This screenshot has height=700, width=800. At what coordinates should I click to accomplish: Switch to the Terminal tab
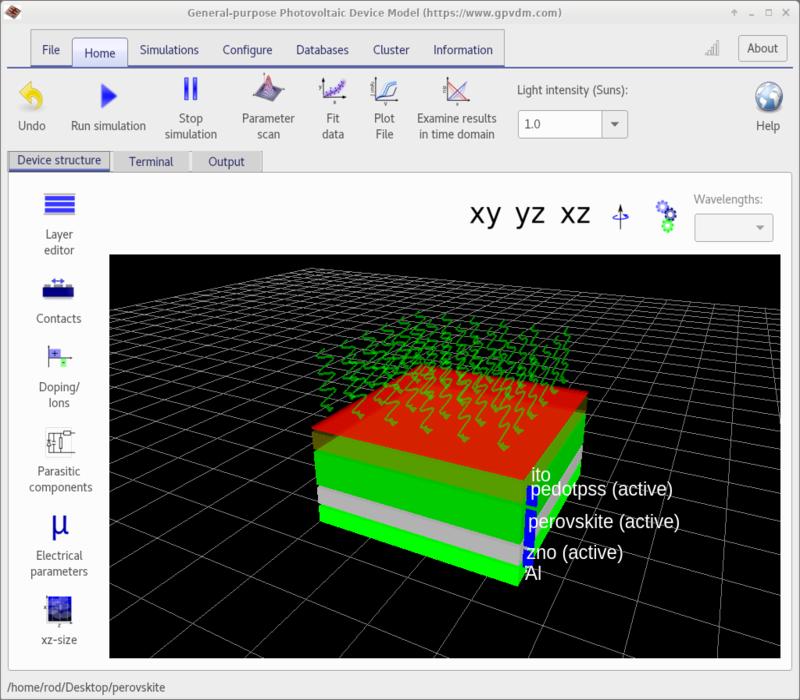coord(150,161)
